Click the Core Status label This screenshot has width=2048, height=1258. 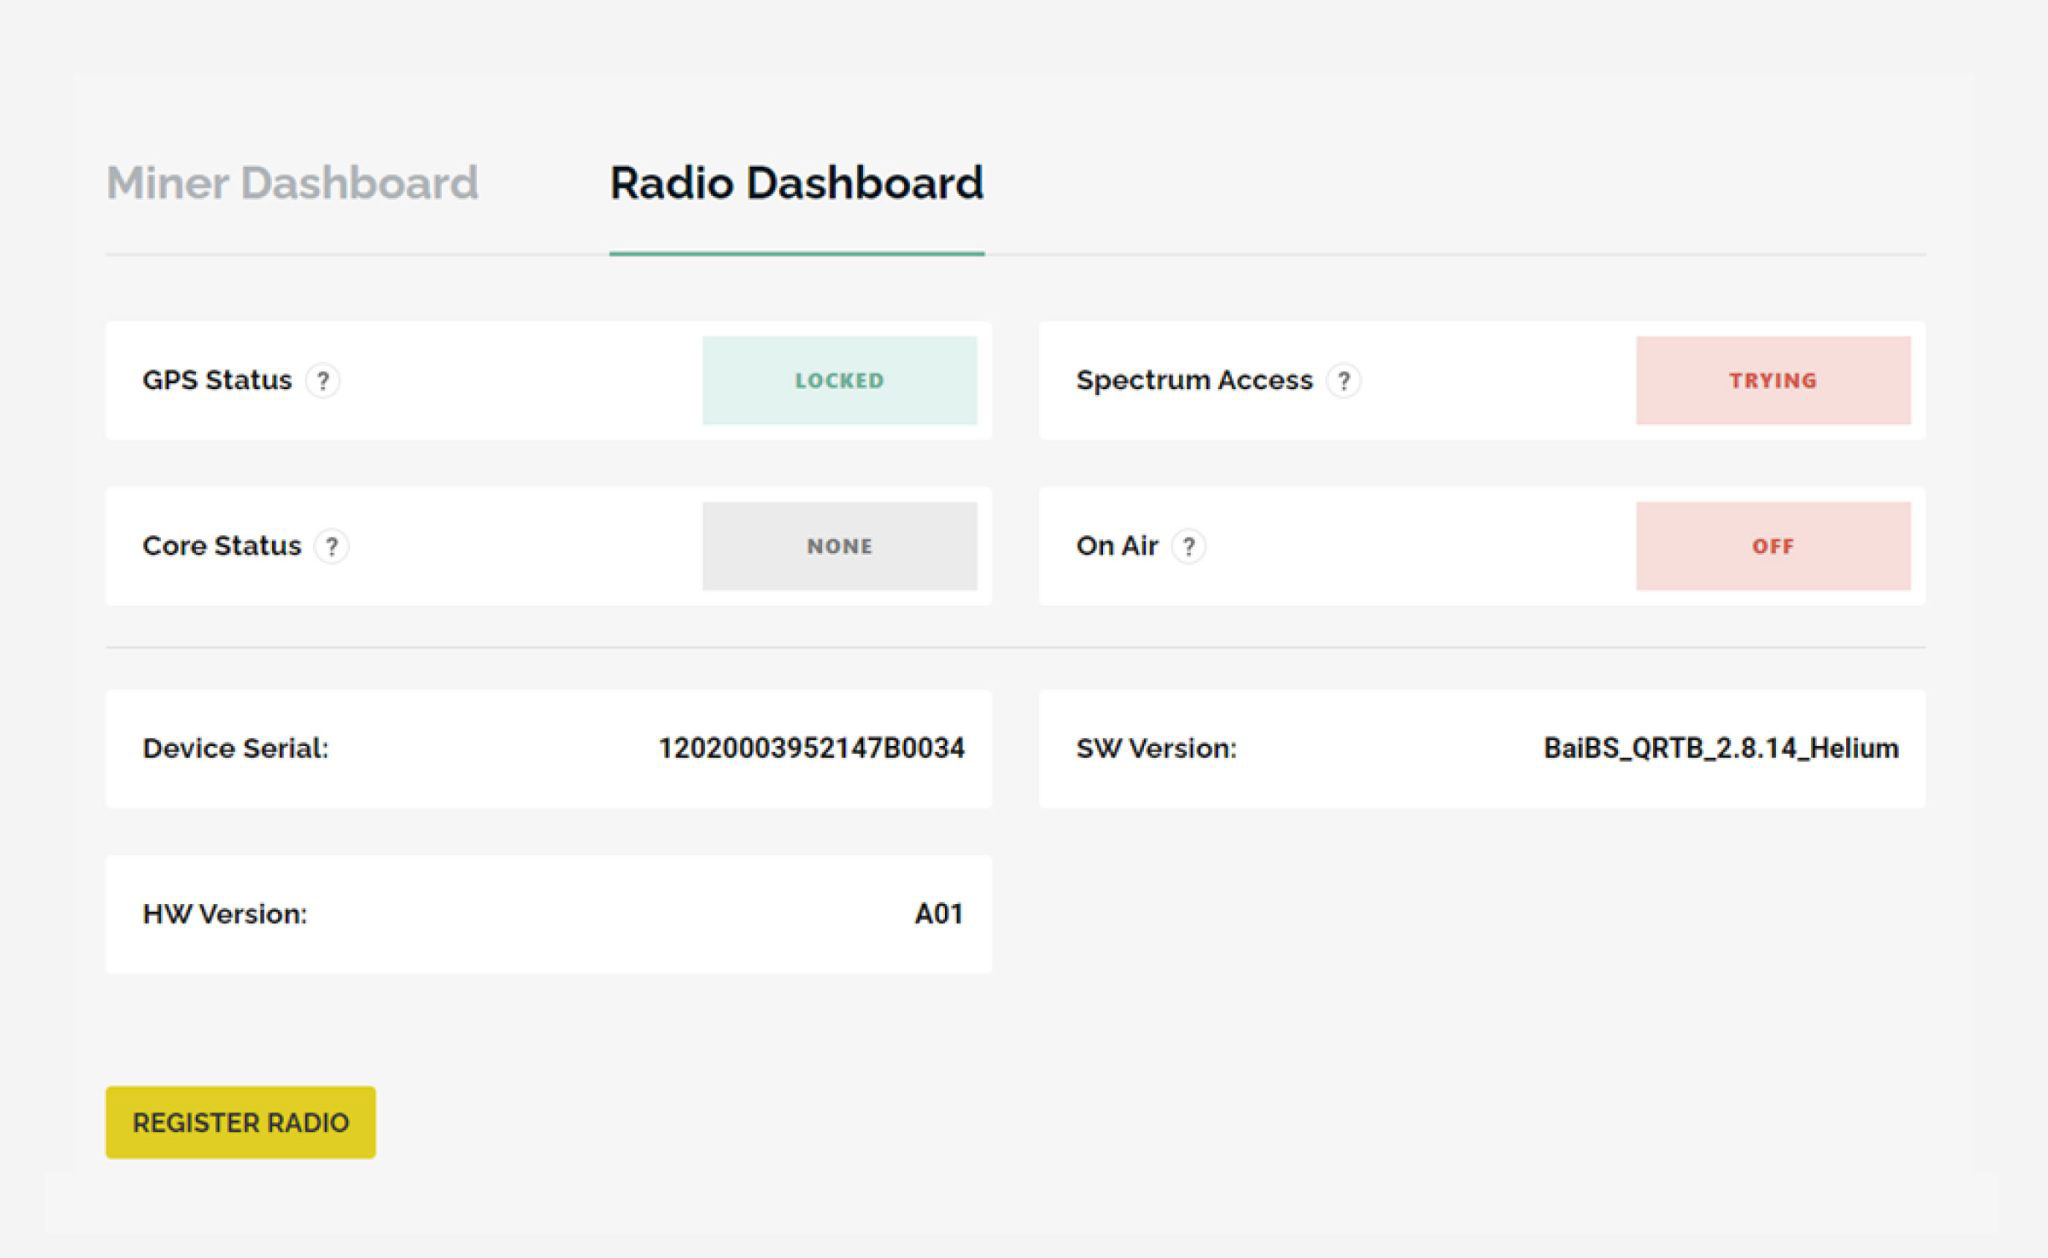pyautogui.click(x=221, y=546)
